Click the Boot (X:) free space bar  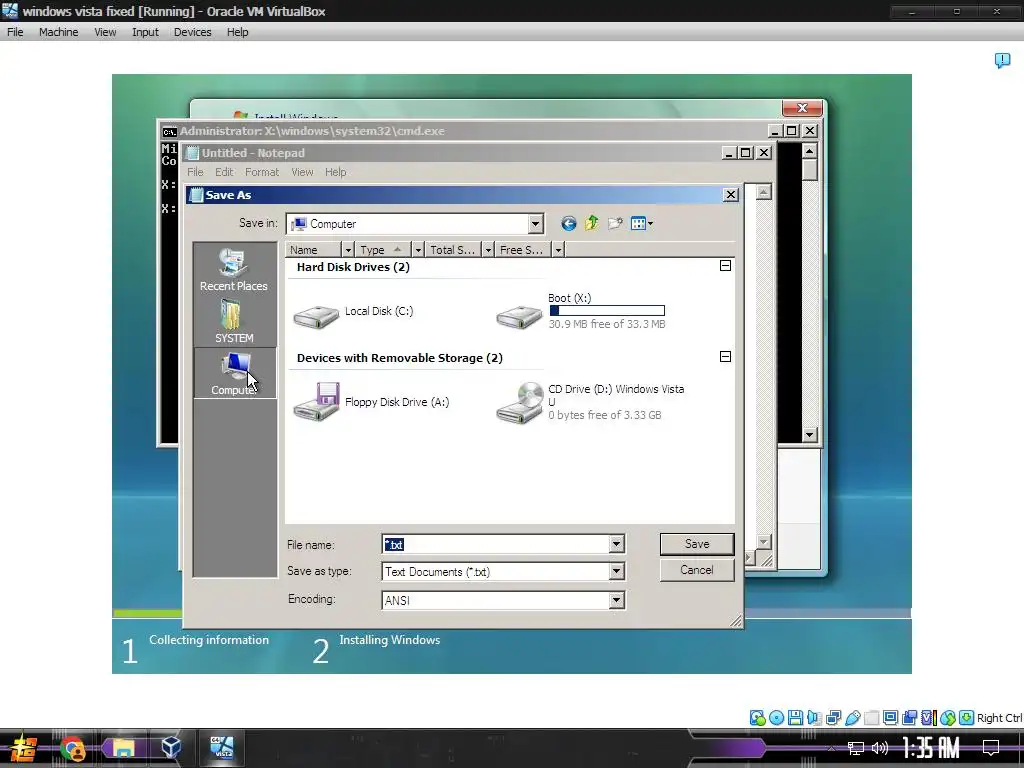[x=607, y=311]
